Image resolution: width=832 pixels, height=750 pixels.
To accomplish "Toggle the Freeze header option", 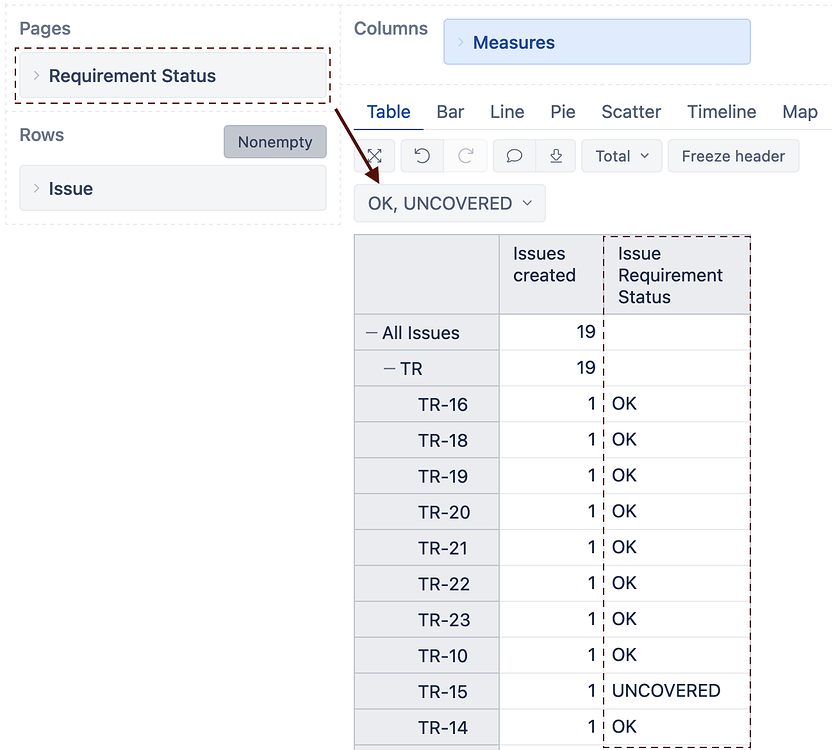I will point(733,156).
